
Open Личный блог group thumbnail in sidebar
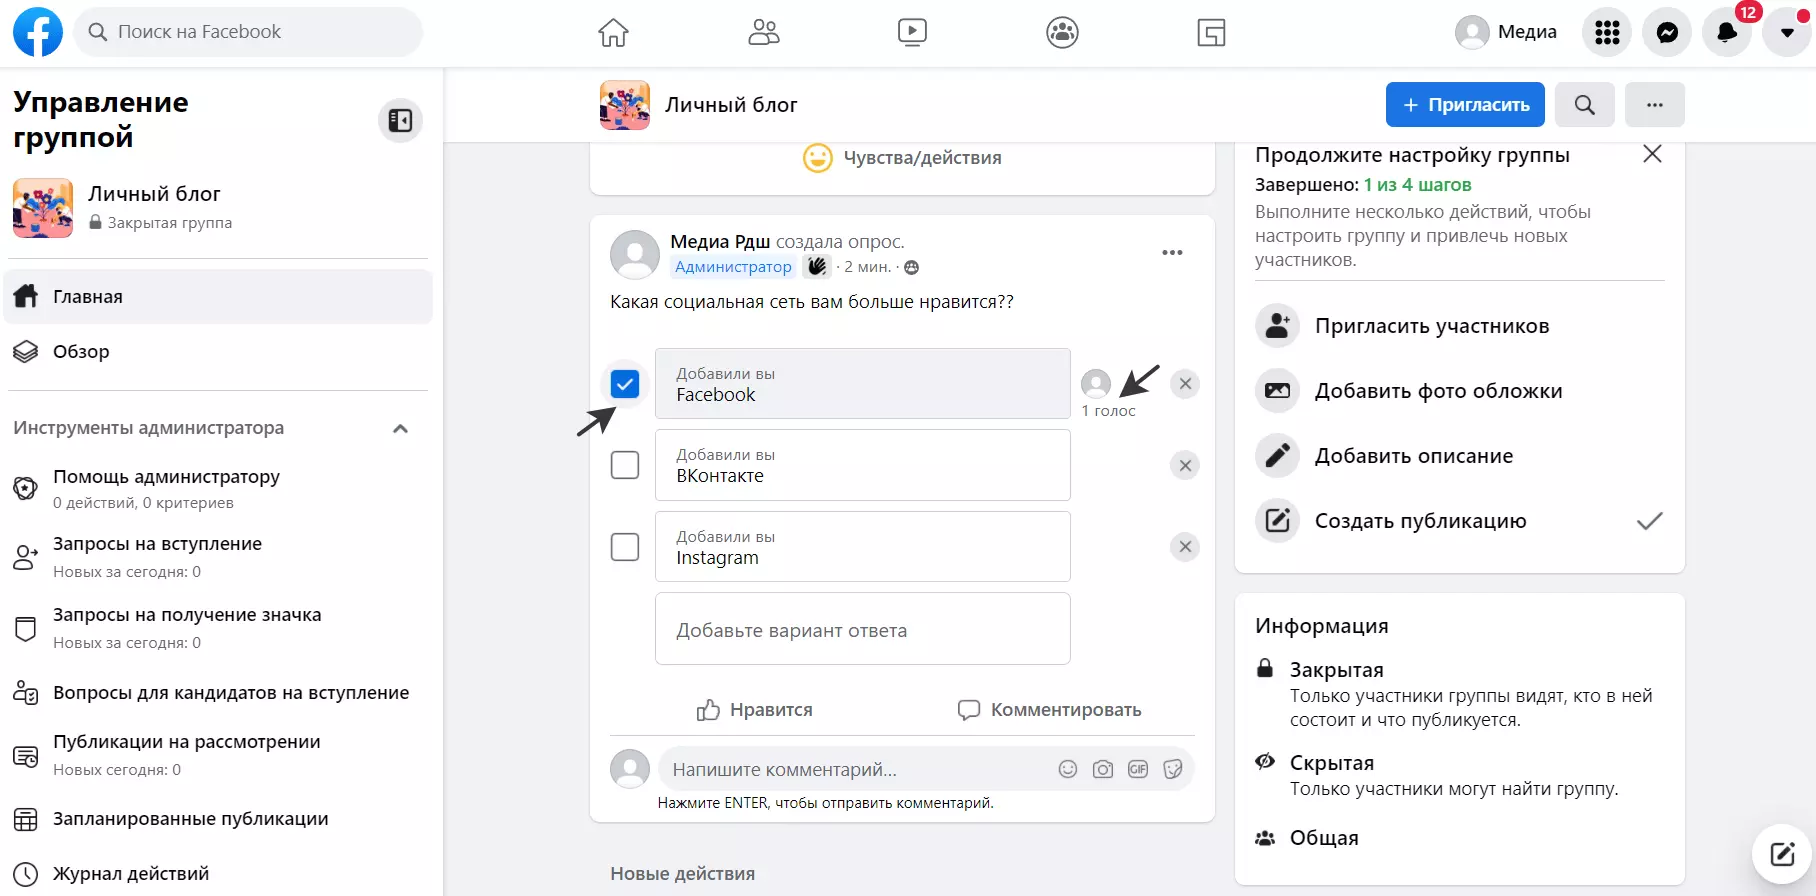(43, 208)
